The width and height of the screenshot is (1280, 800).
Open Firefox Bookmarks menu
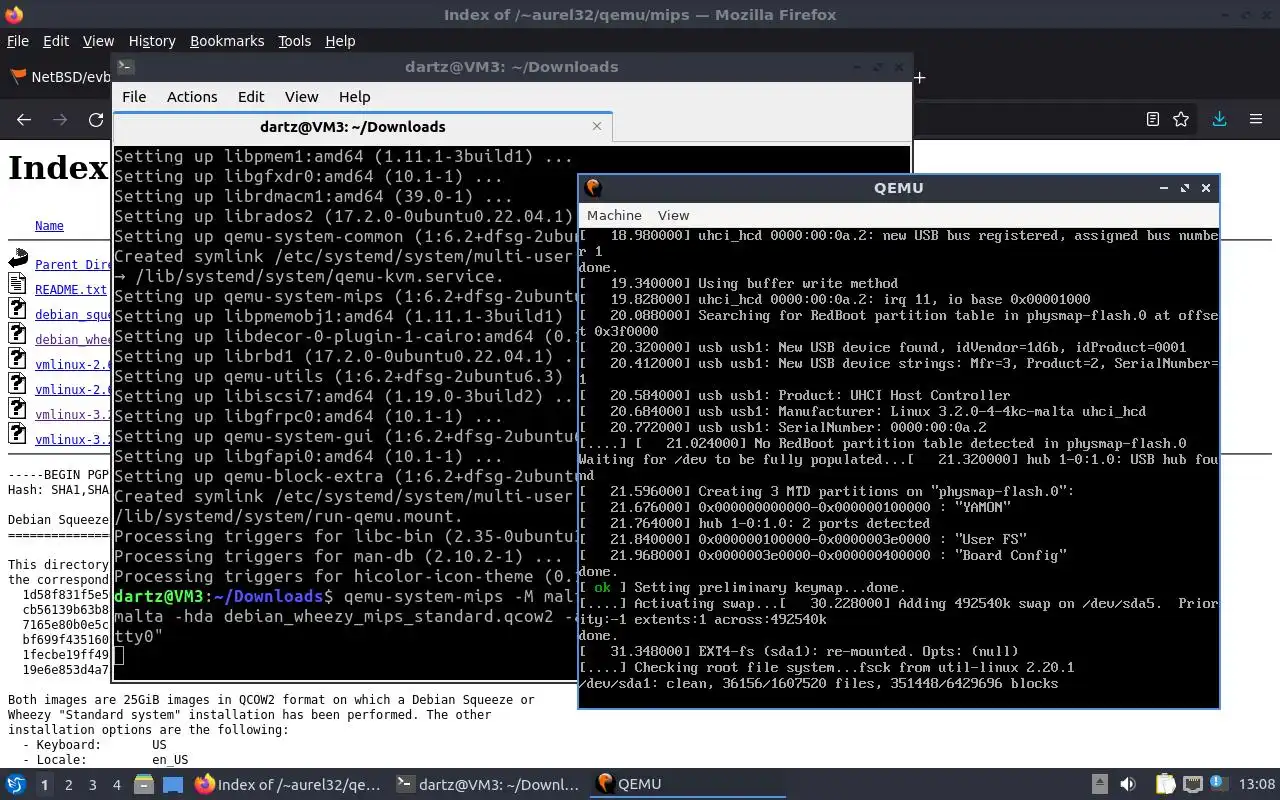[227, 41]
